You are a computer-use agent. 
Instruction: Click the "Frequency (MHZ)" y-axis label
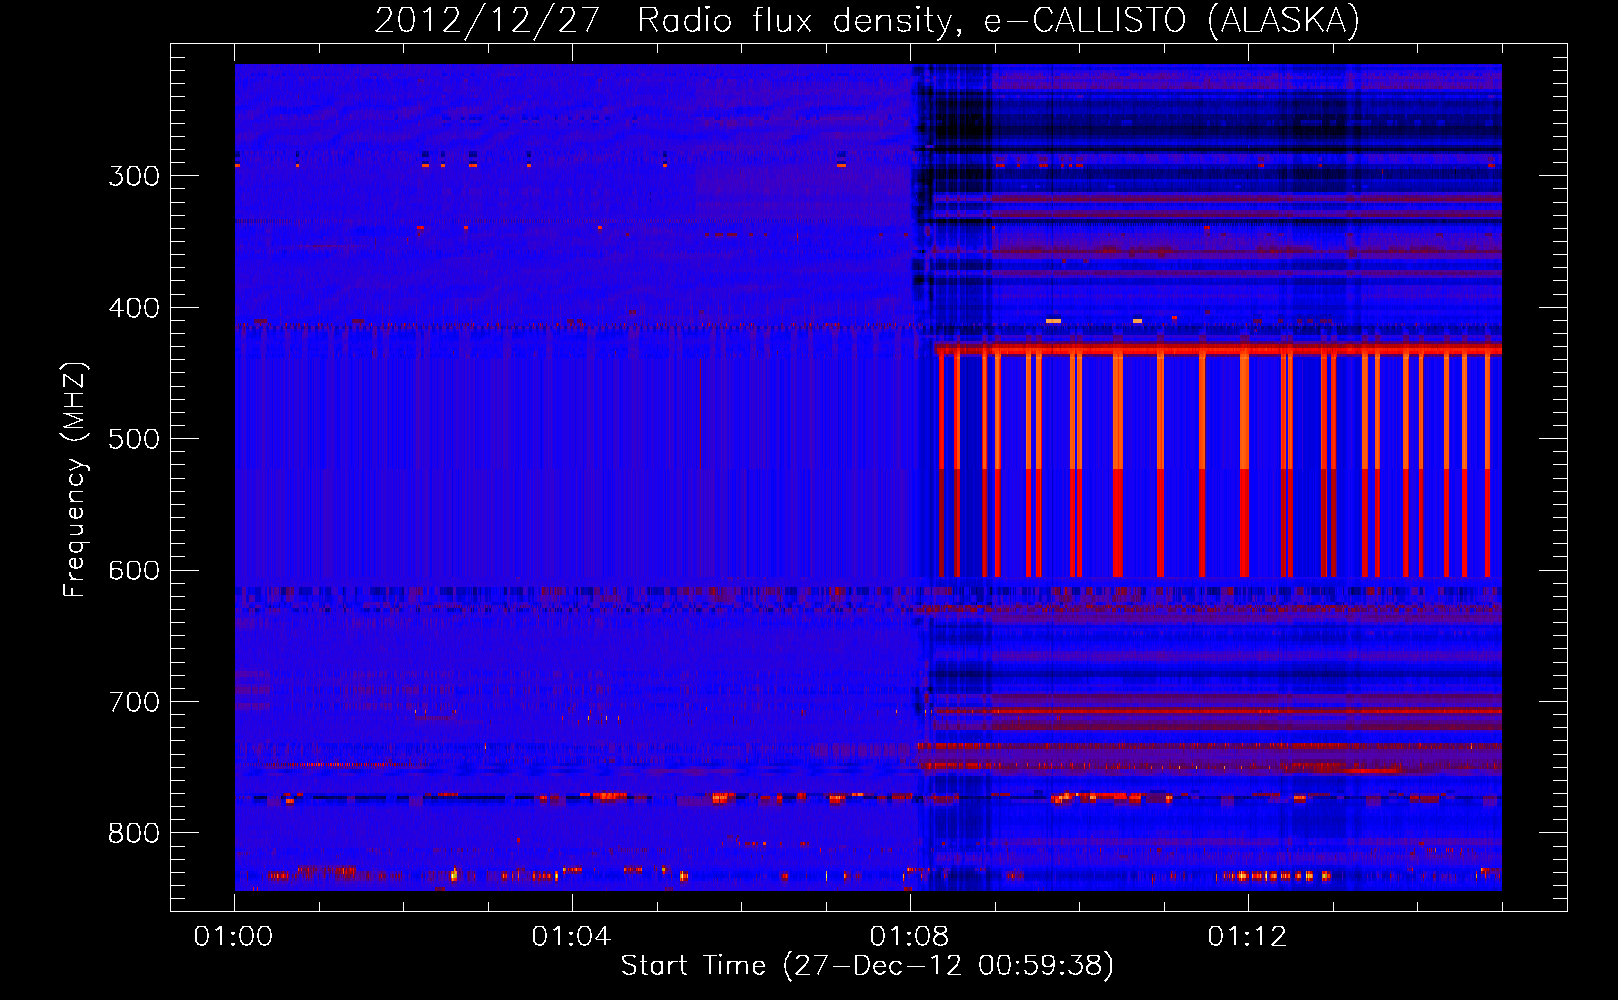coord(75,480)
